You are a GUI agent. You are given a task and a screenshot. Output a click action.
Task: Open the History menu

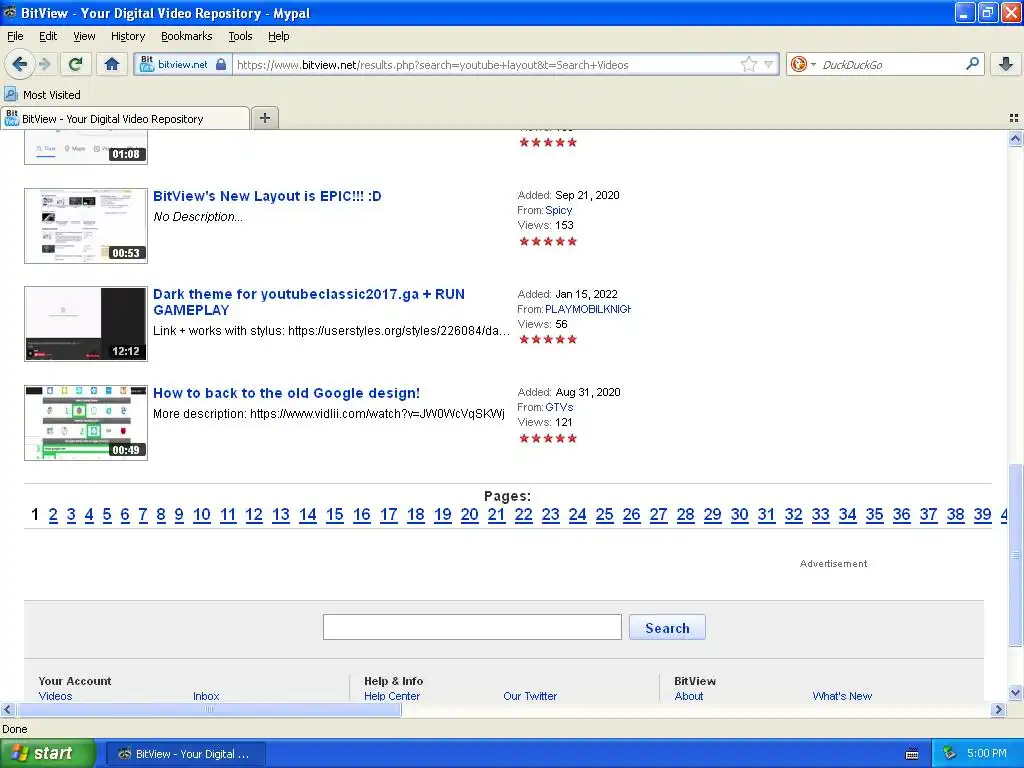click(x=127, y=36)
